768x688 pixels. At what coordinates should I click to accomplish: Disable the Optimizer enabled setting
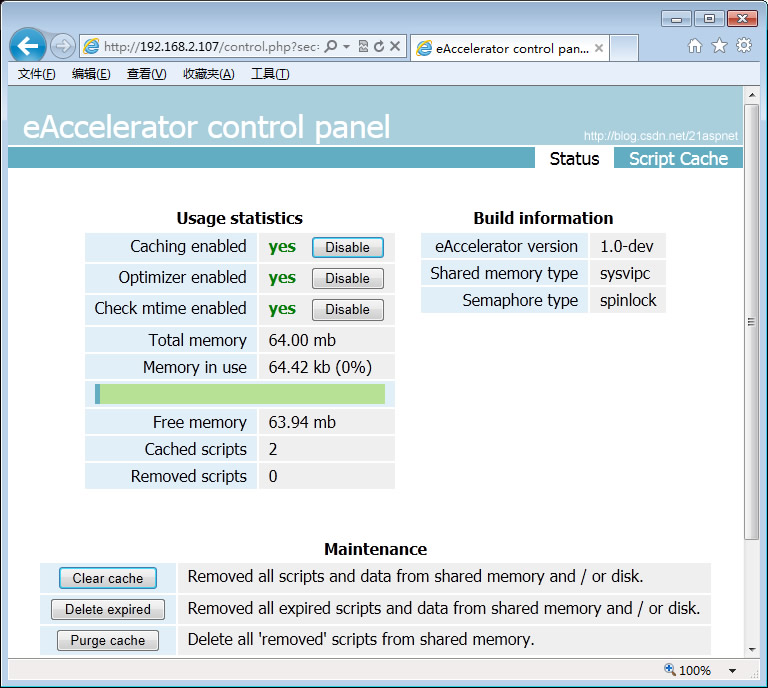(348, 278)
